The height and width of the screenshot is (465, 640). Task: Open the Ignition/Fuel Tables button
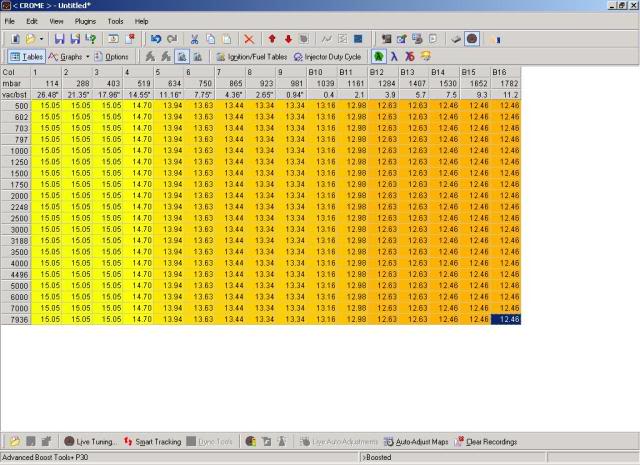[251, 57]
